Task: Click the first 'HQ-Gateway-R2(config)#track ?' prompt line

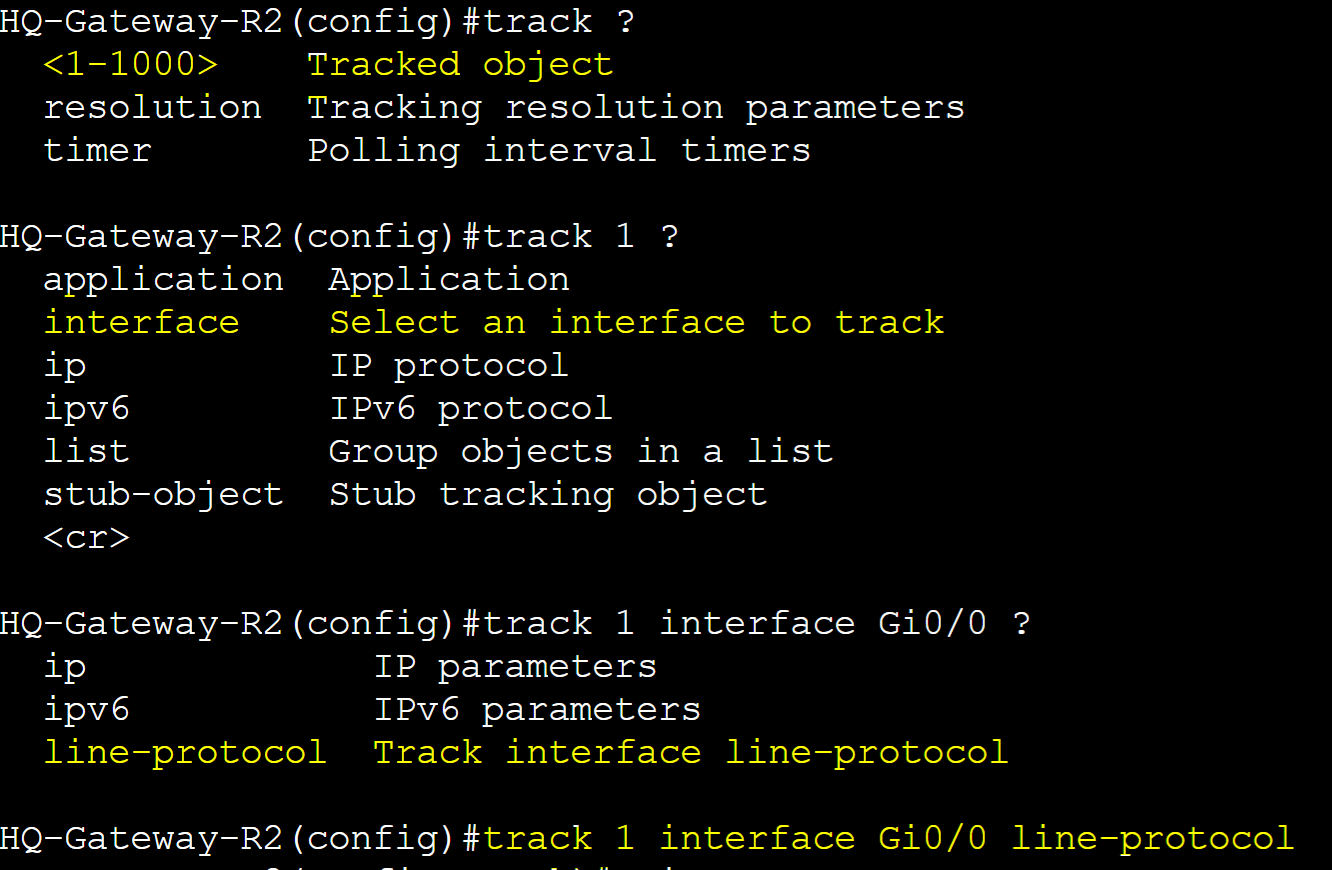Action: 318,22
